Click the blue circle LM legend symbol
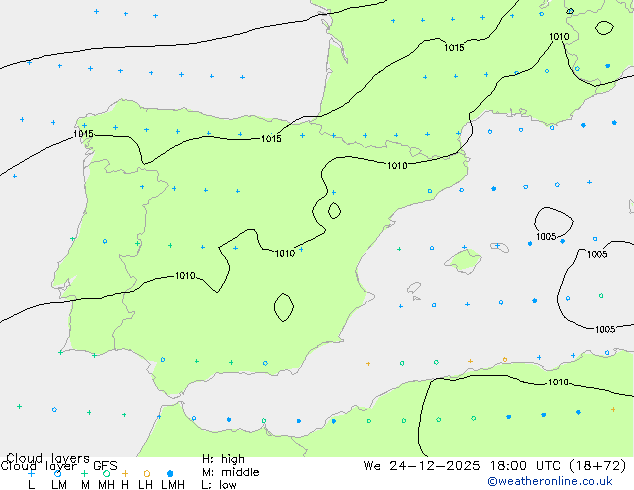 (x=57, y=473)
